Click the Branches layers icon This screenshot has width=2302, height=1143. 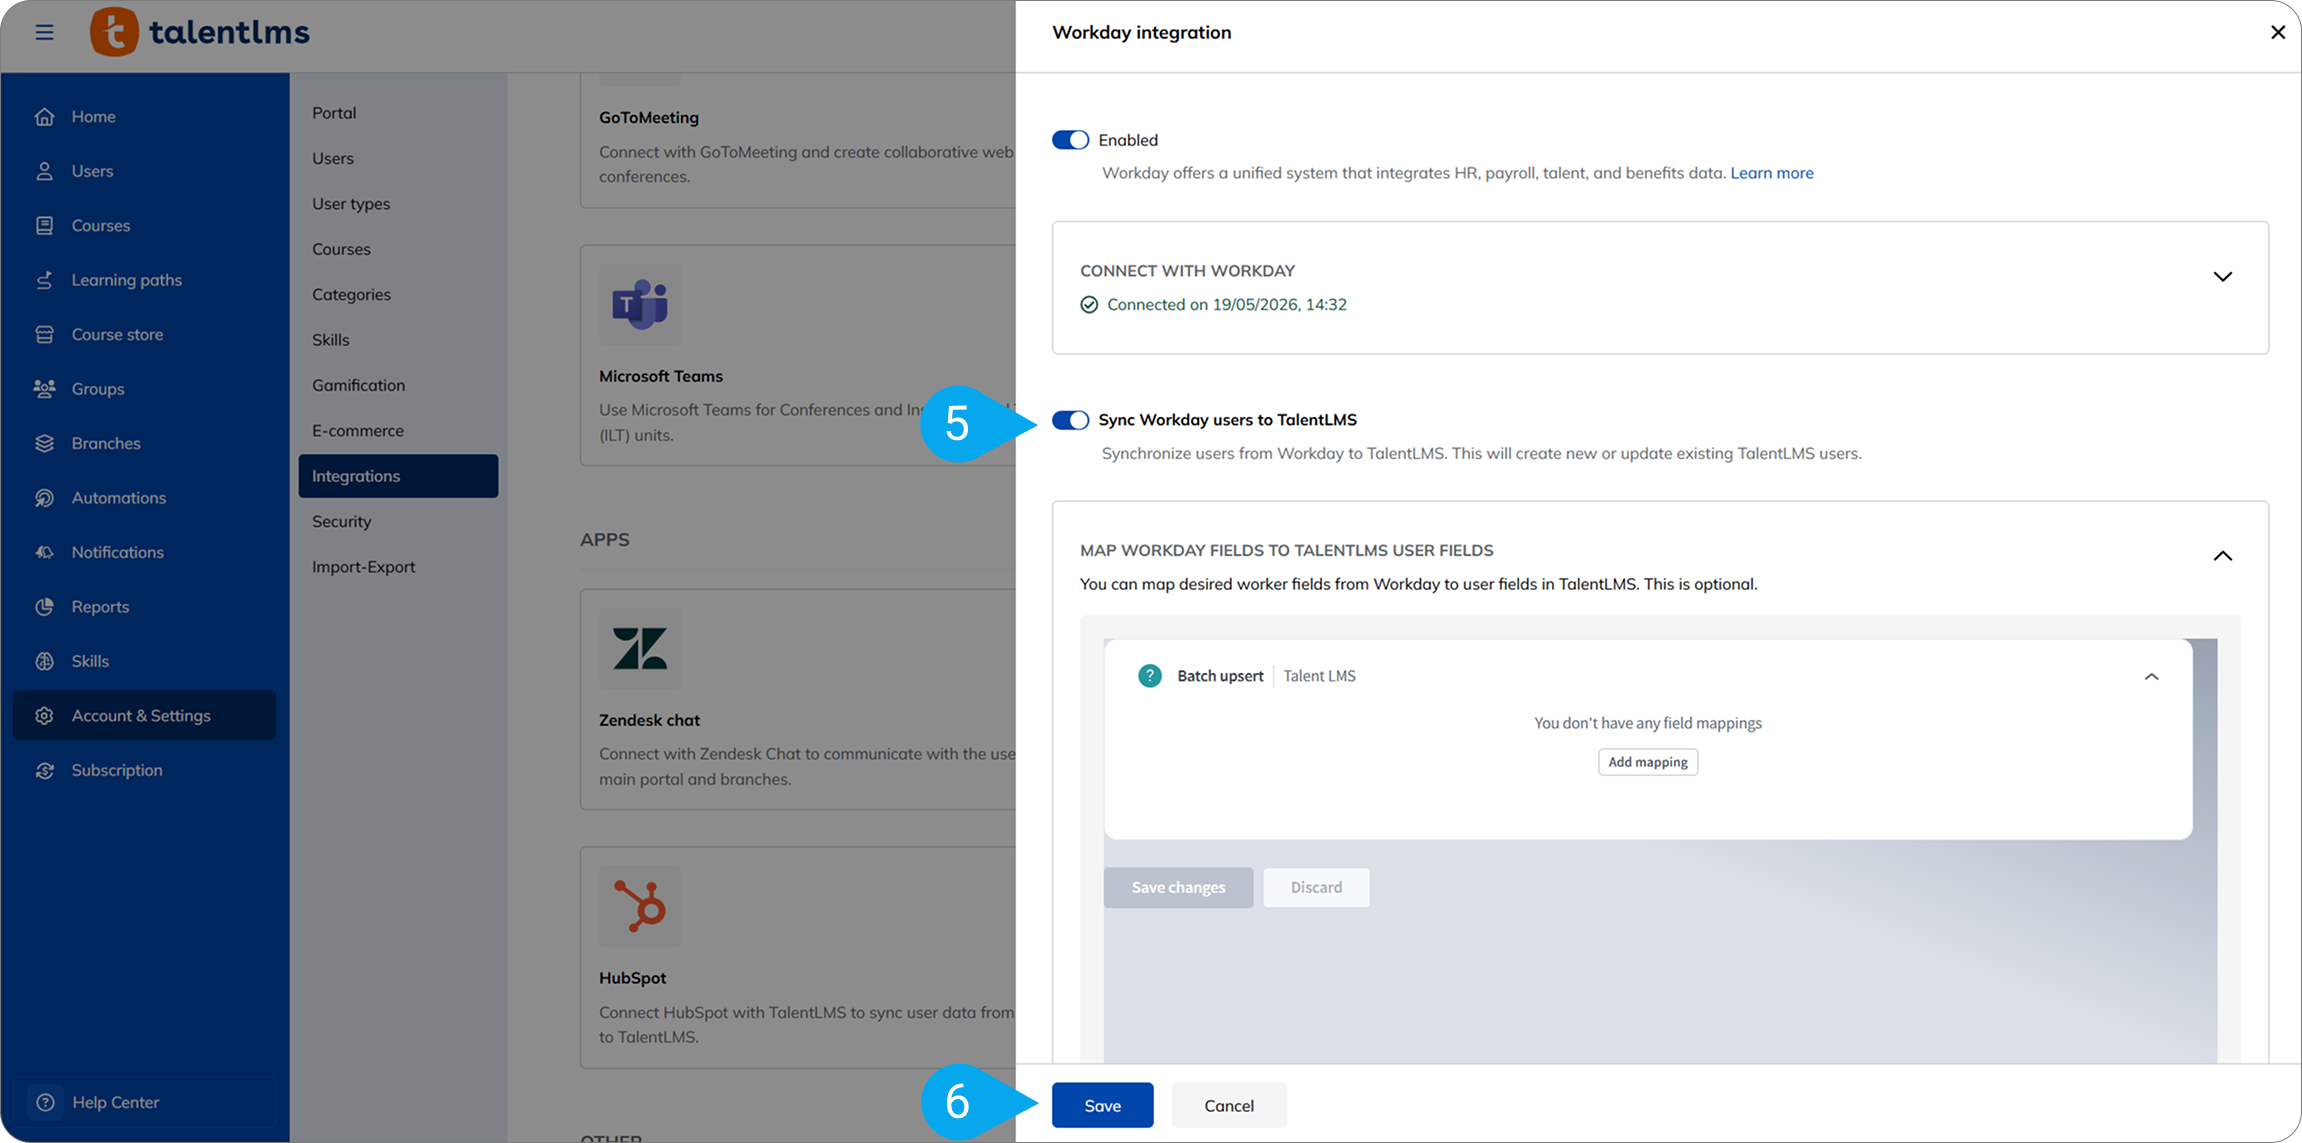pyautogui.click(x=44, y=443)
